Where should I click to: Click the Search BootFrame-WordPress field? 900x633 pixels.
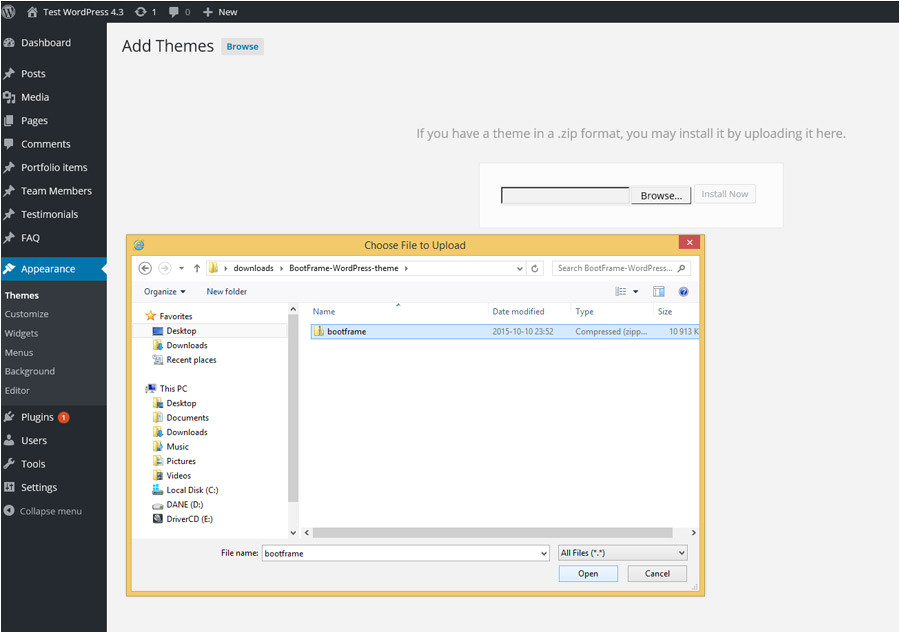[621, 268]
